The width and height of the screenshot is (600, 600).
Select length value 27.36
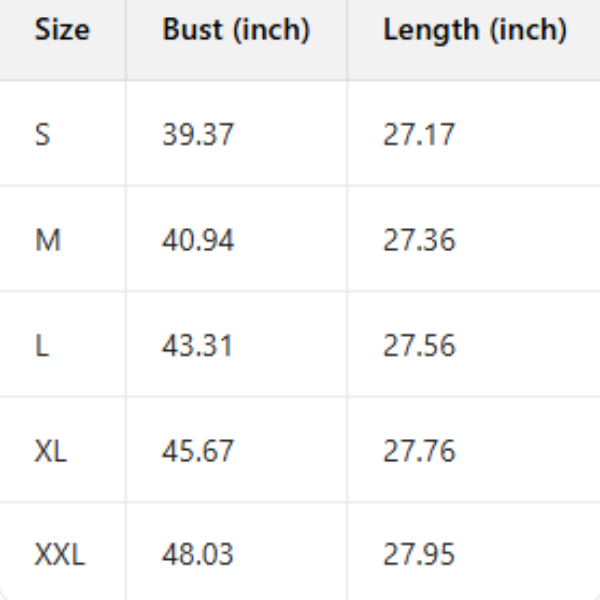coord(419,240)
